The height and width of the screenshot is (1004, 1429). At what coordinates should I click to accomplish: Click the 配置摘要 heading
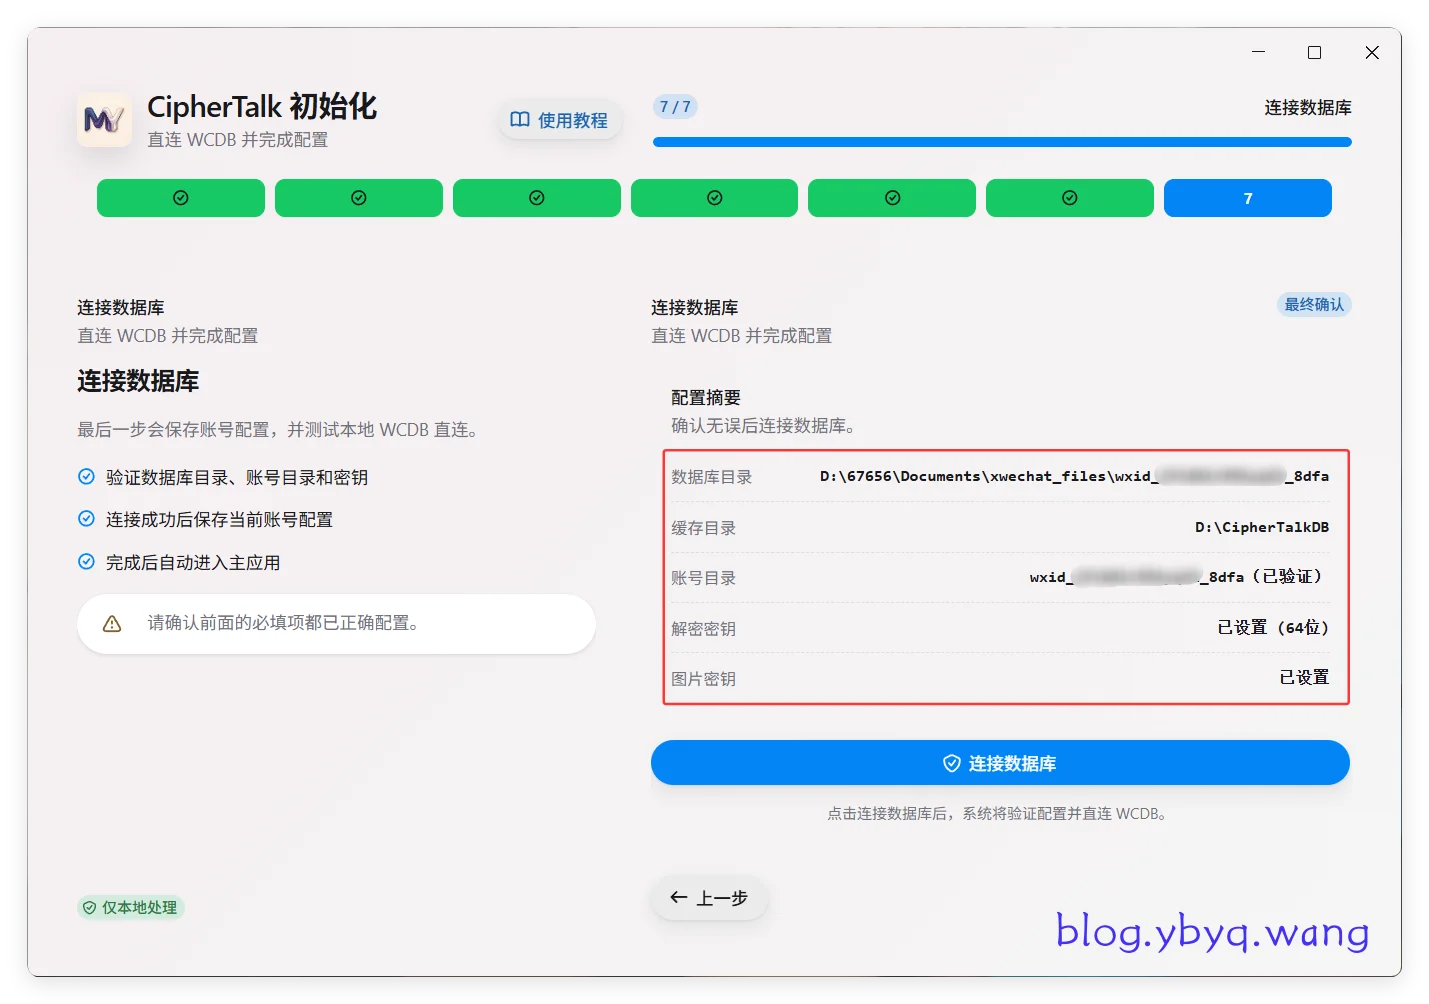706,397
